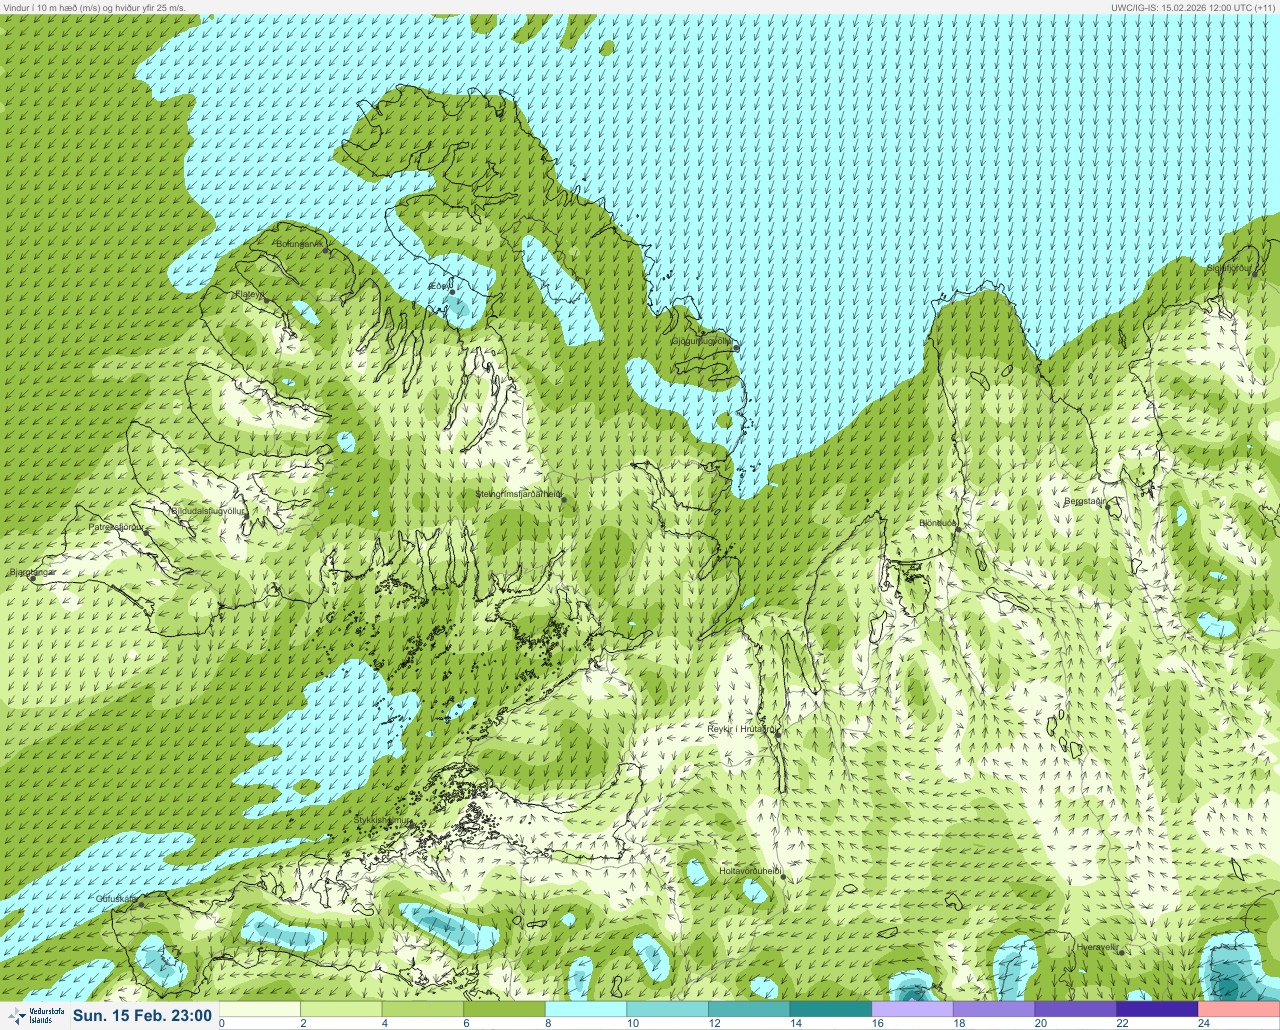Click the Flateyri station label
The image size is (1280, 1030).
point(250,294)
